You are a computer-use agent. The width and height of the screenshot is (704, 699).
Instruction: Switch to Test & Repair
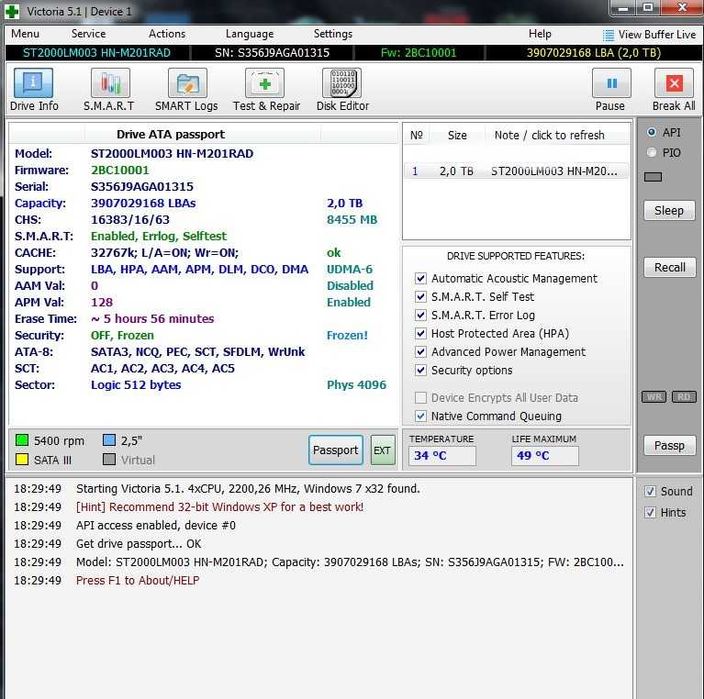[264, 83]
